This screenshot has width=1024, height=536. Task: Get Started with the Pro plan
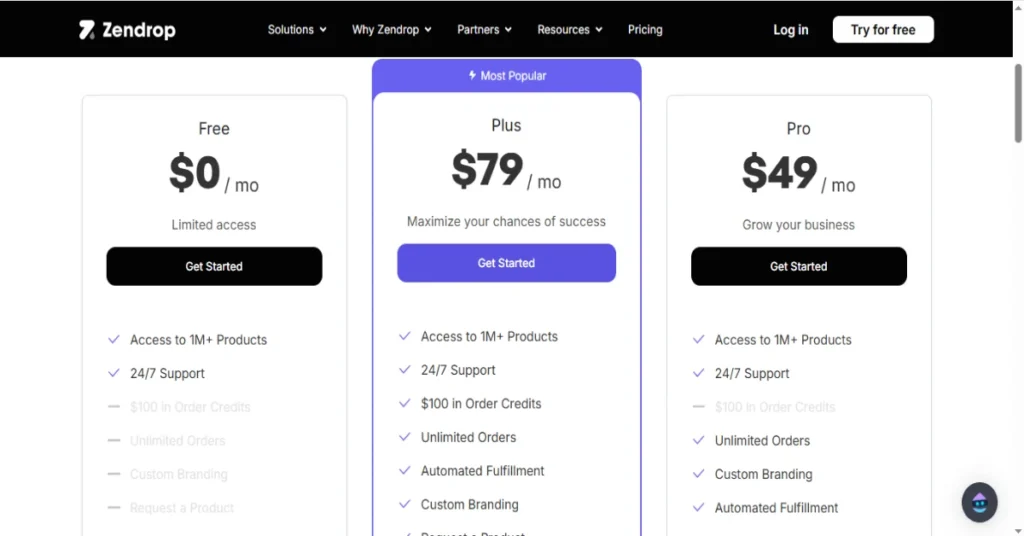799,266
